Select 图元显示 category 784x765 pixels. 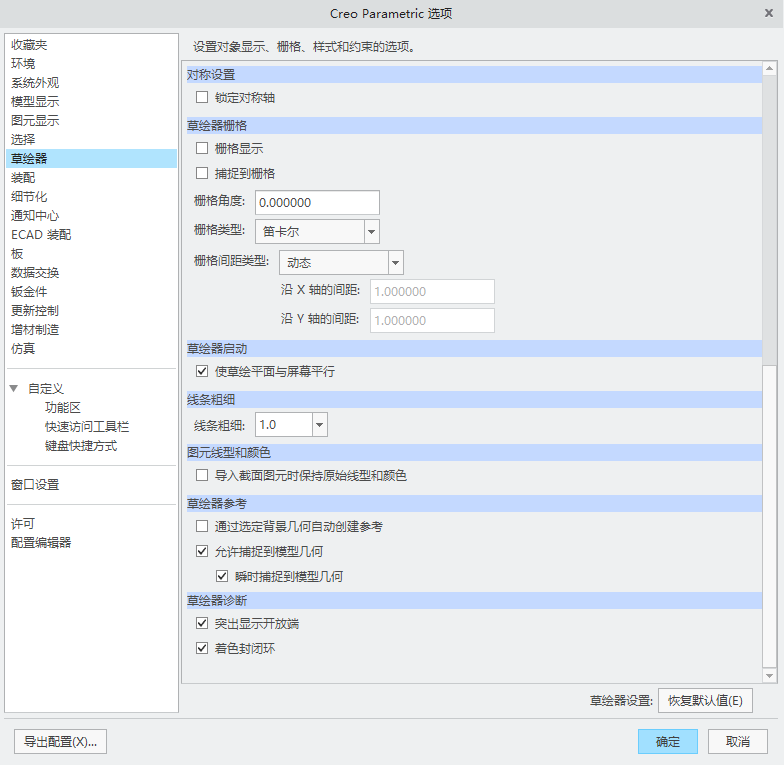pyautogui.click(x=92, y=120)
